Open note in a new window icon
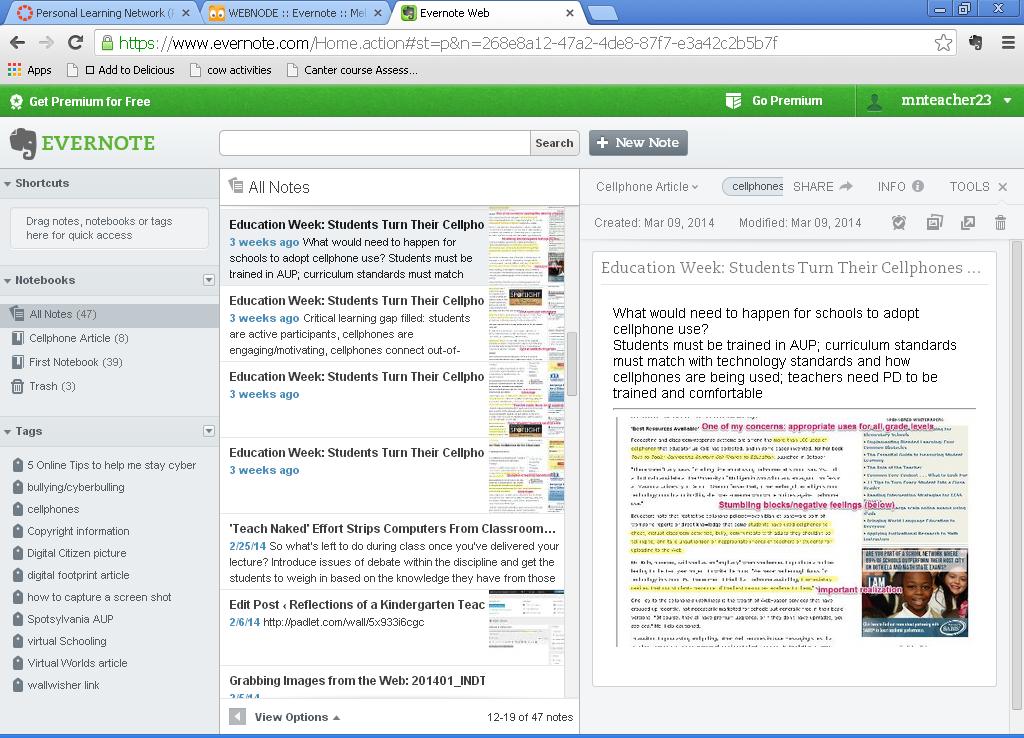Image resolution: width=1024 pixels, height=738 pixels. tap(968, 223)
